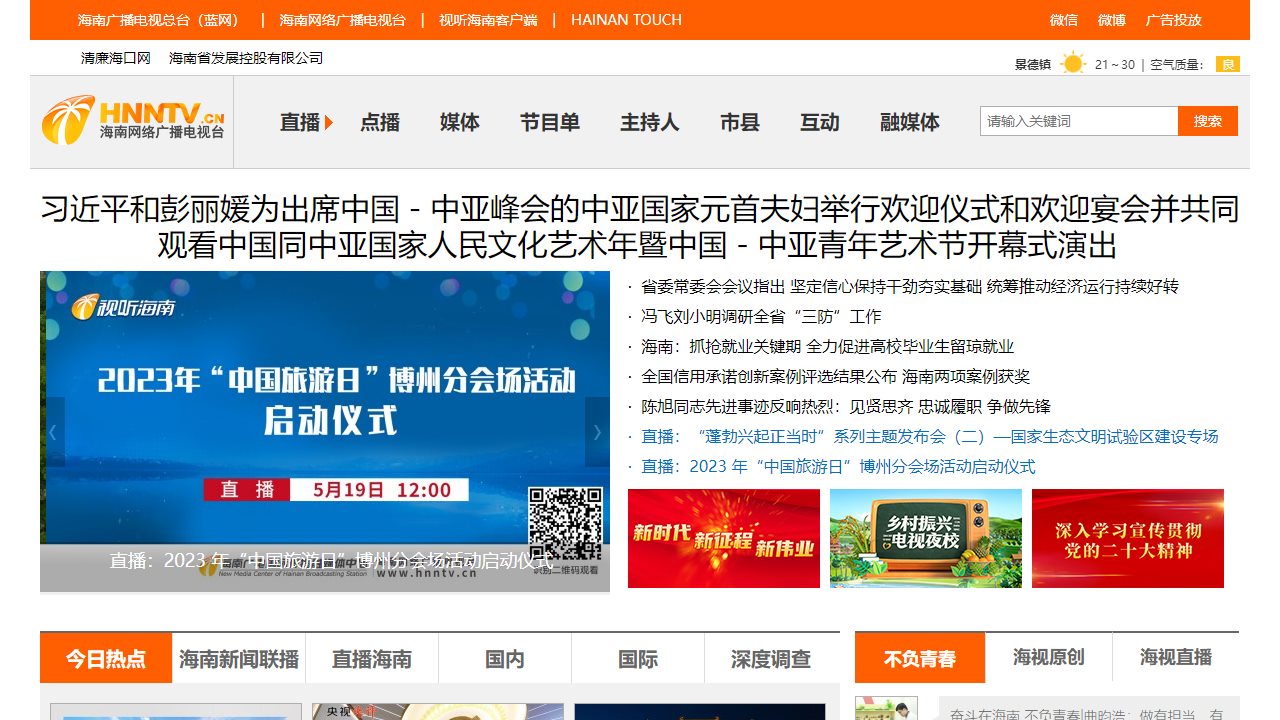Viewport: 1280px width, 720px height.
Task: Show the next carousel slide
Action: 597,432
